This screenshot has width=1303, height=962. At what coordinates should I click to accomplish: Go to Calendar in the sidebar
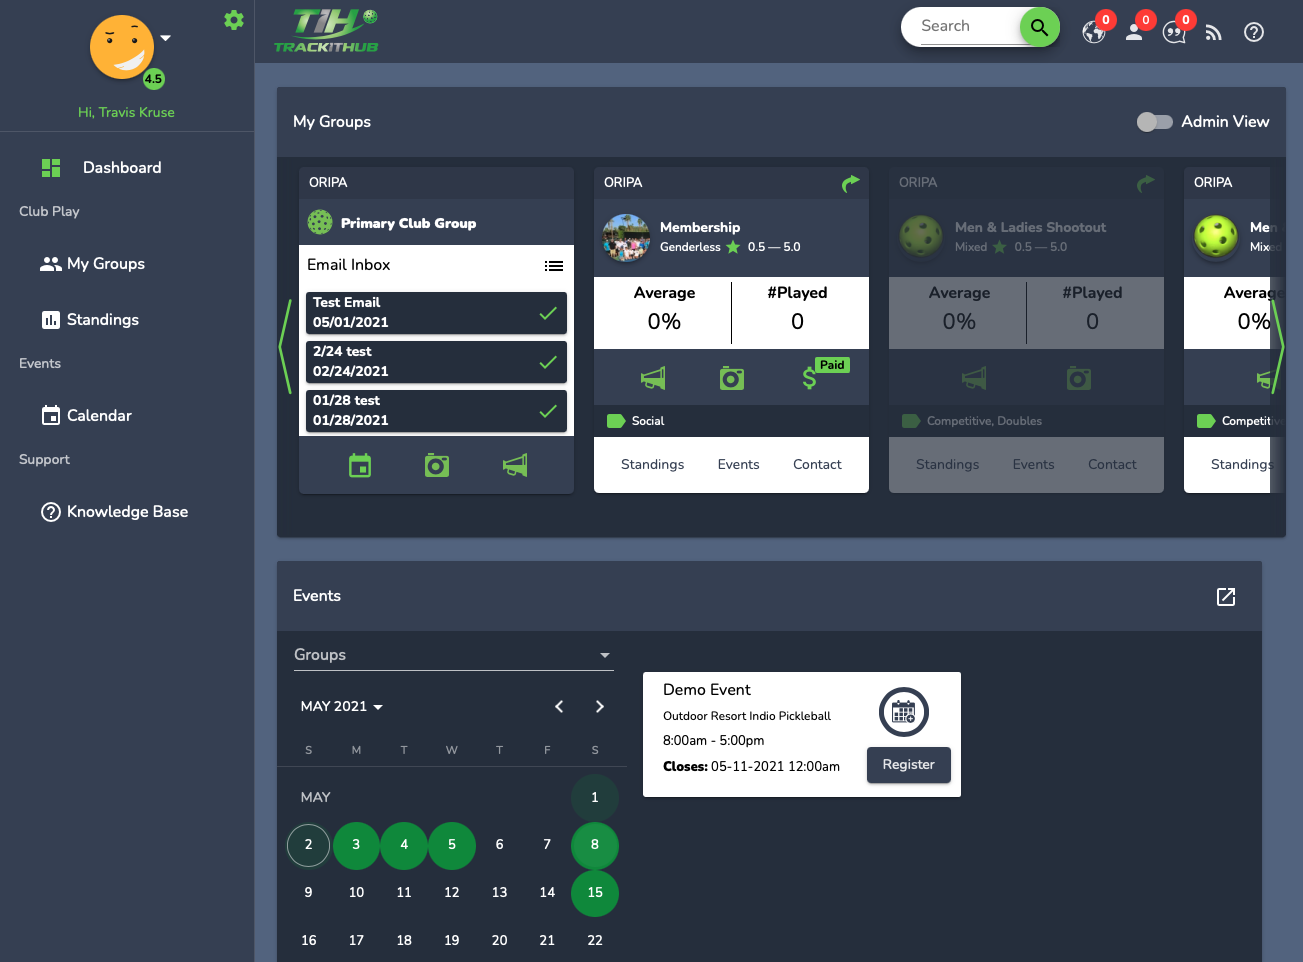tap(99, 416)
